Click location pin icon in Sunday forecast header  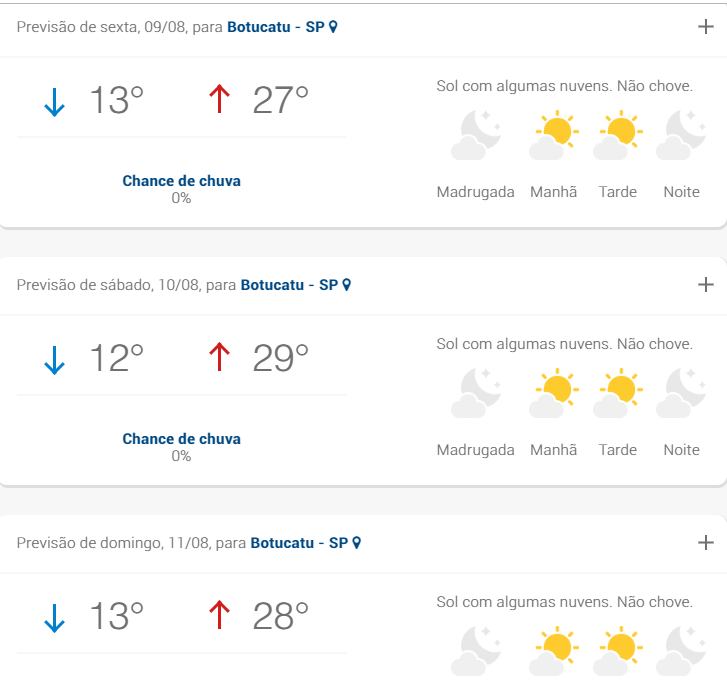(357, 542)
